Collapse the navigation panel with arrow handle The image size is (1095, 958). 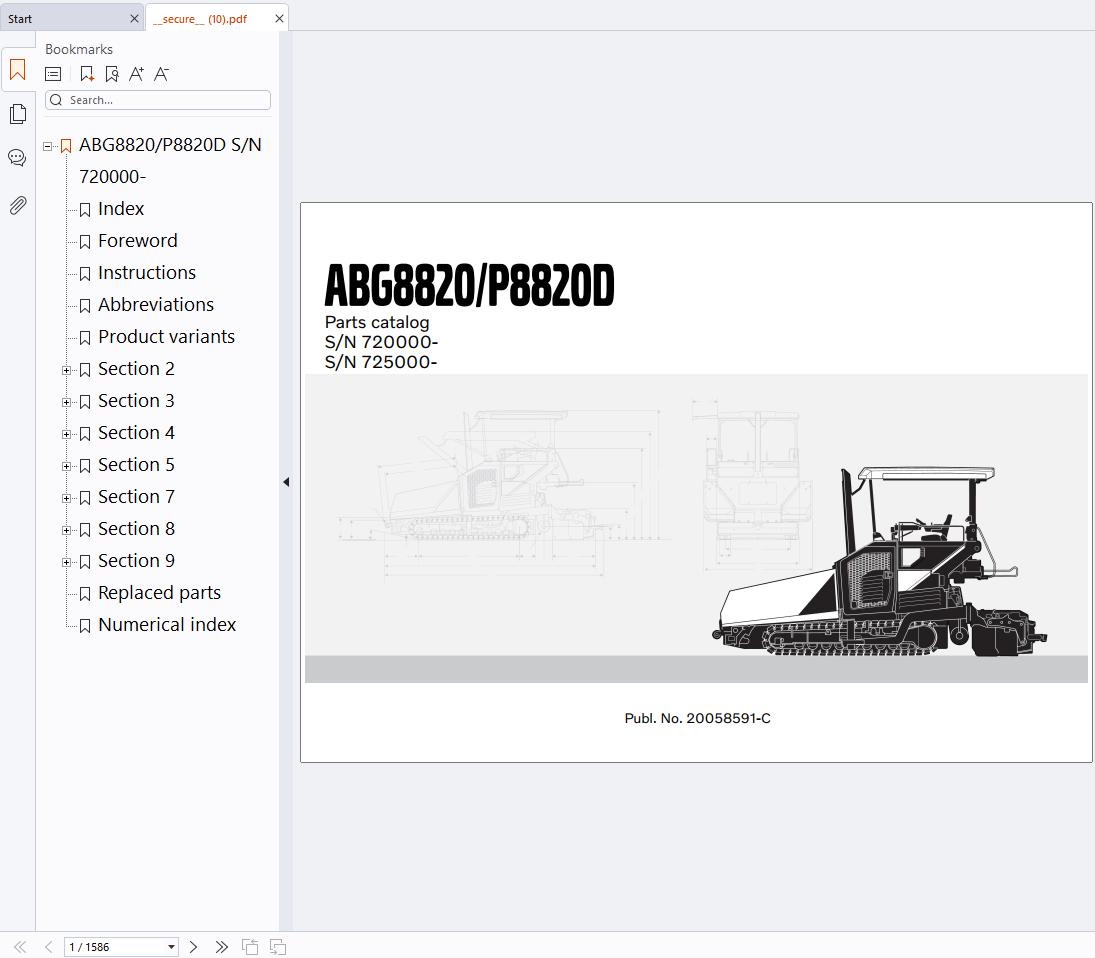click(286, 482)
